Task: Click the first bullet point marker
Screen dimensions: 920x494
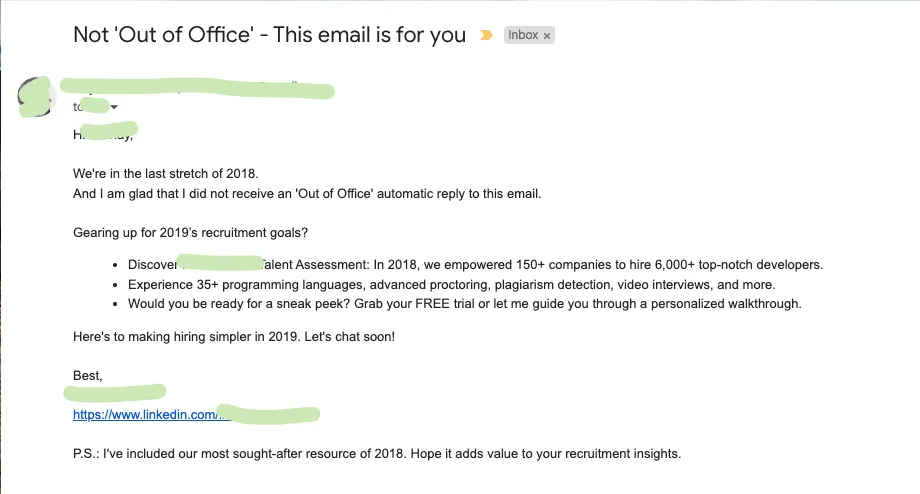Action: point(116,265)
